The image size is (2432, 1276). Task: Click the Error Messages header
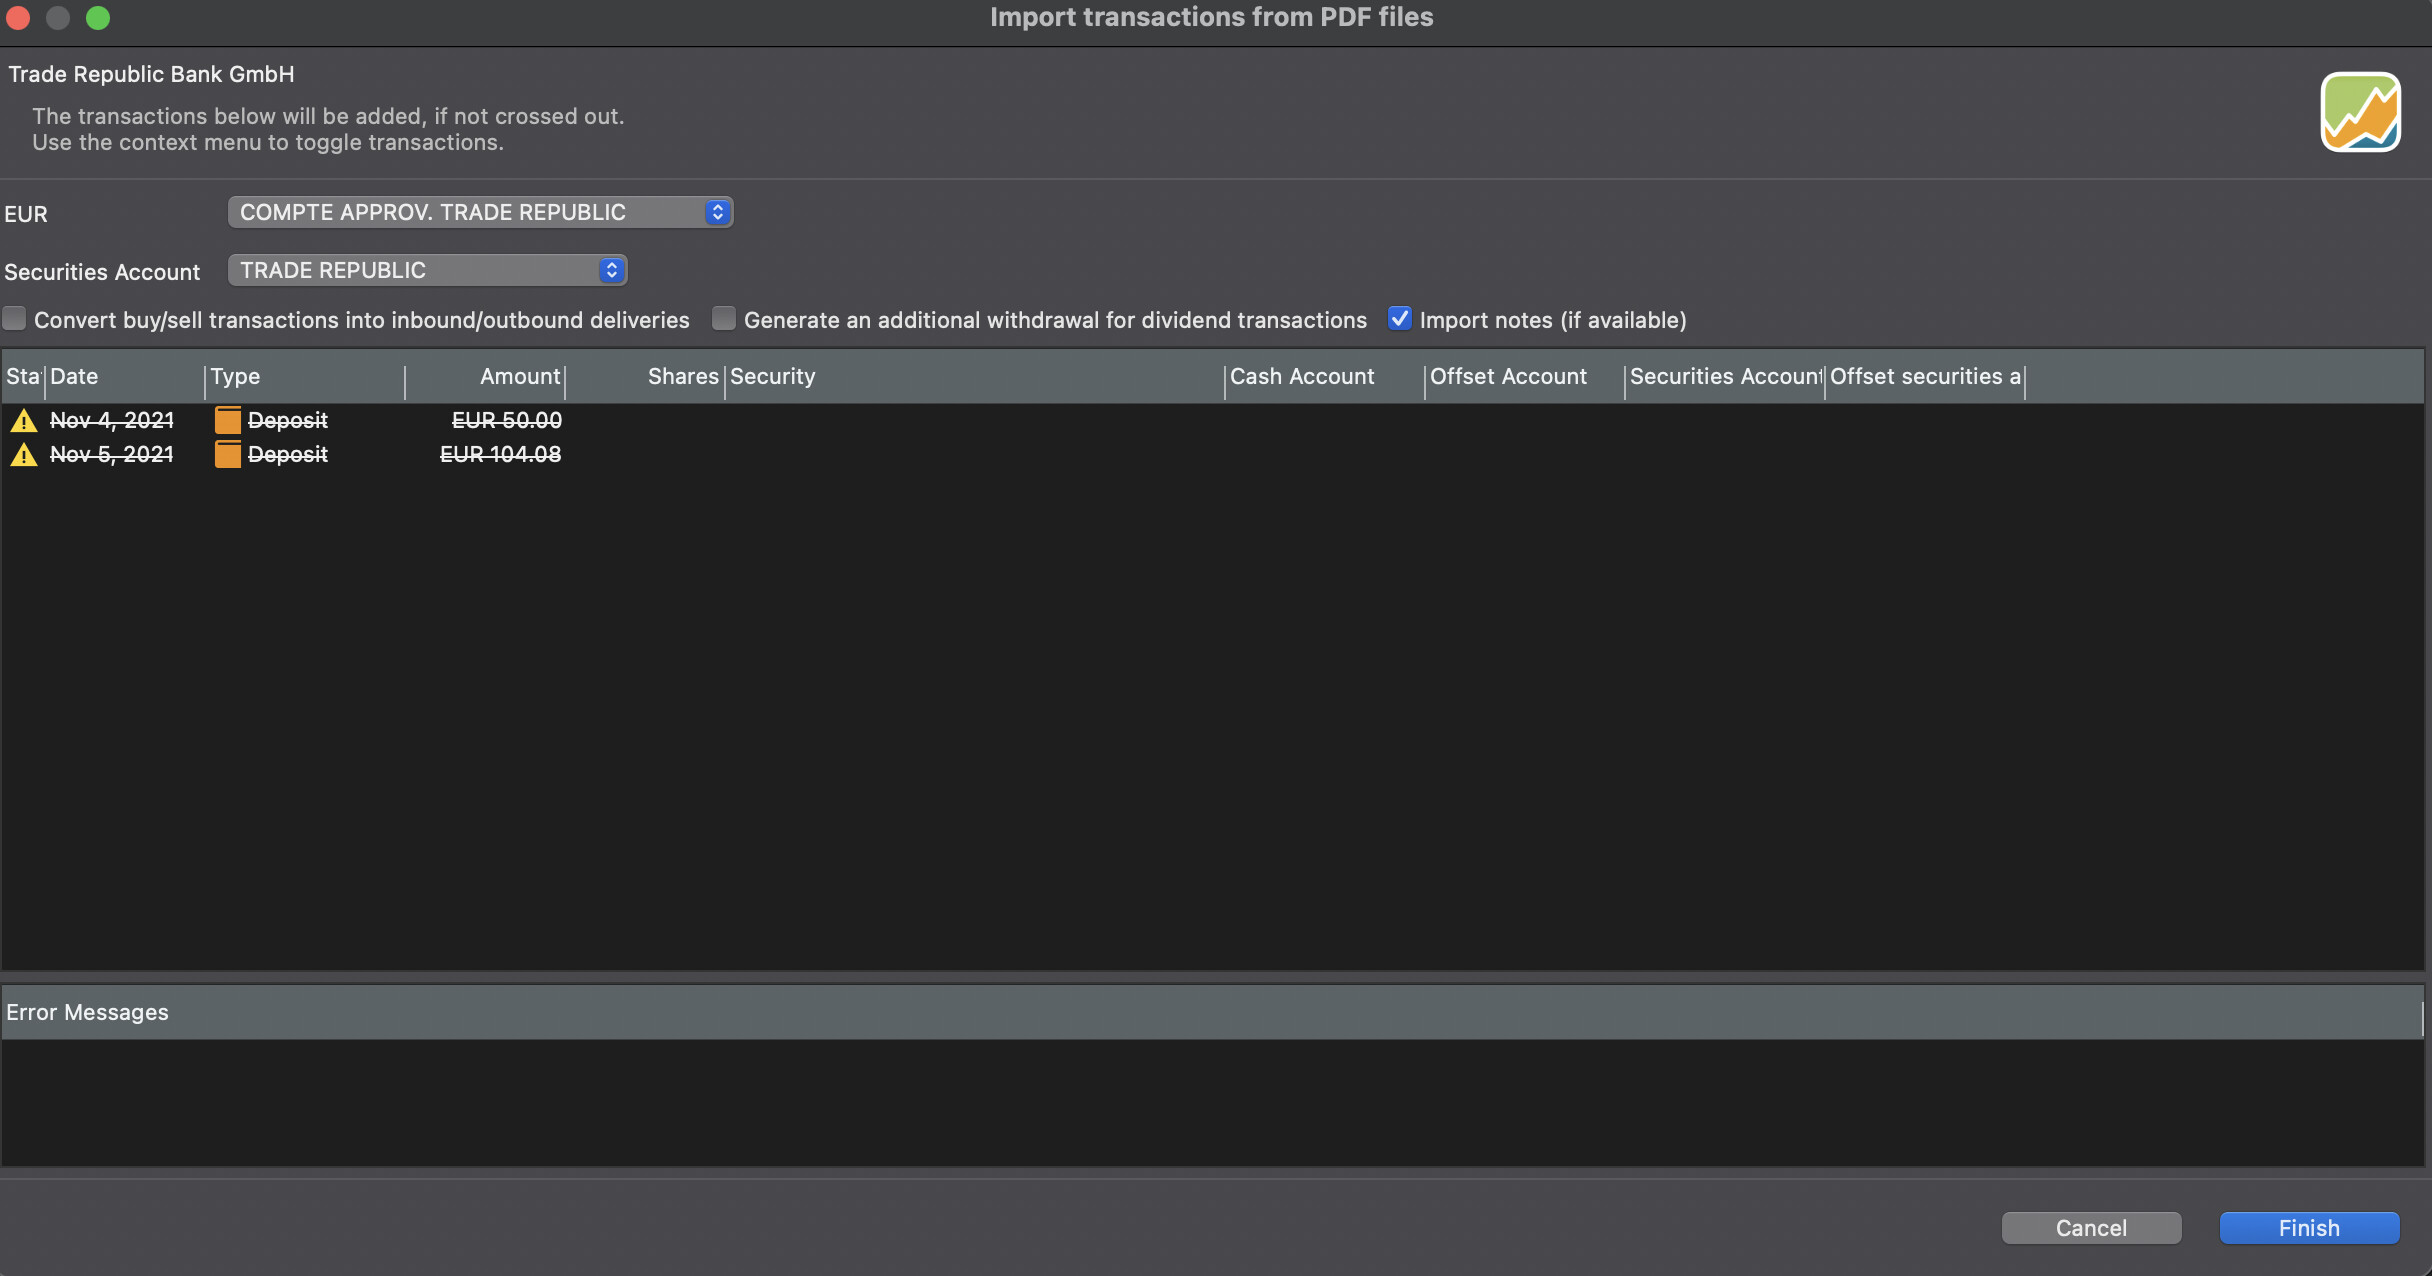1212,1012
